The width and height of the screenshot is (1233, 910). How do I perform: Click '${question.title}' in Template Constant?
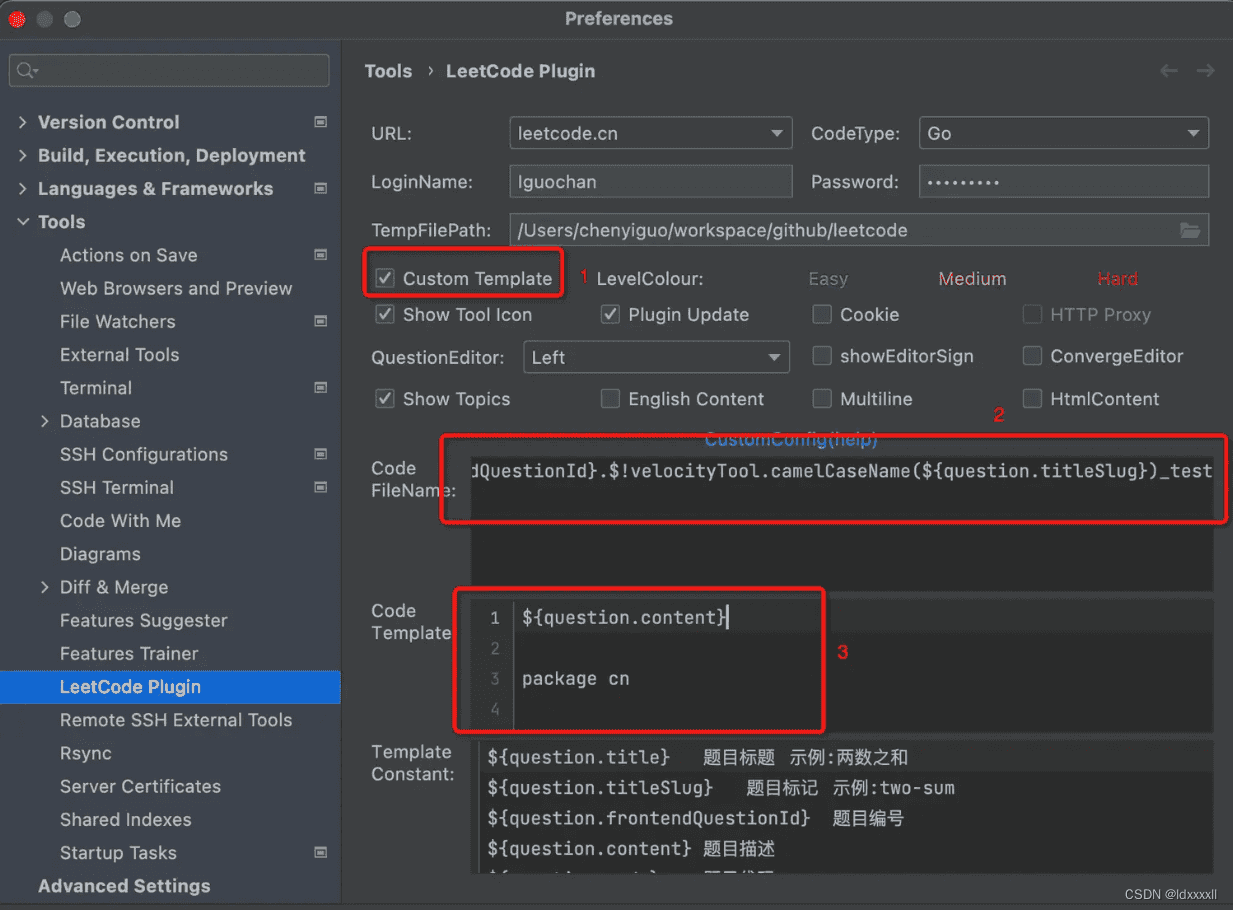[578, 758]
